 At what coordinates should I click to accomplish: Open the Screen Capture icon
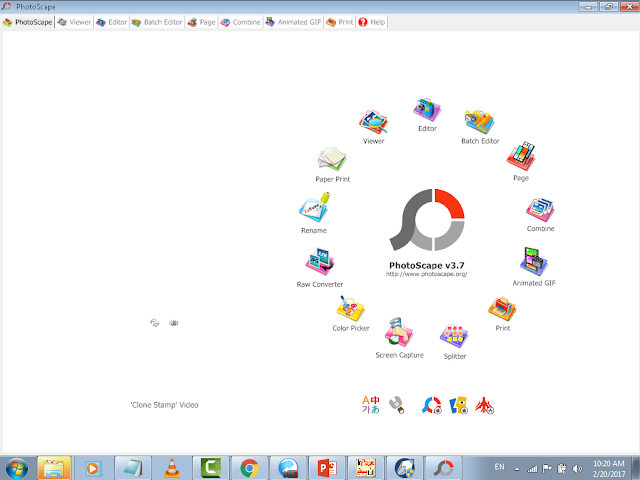click(x=399, y=333)
